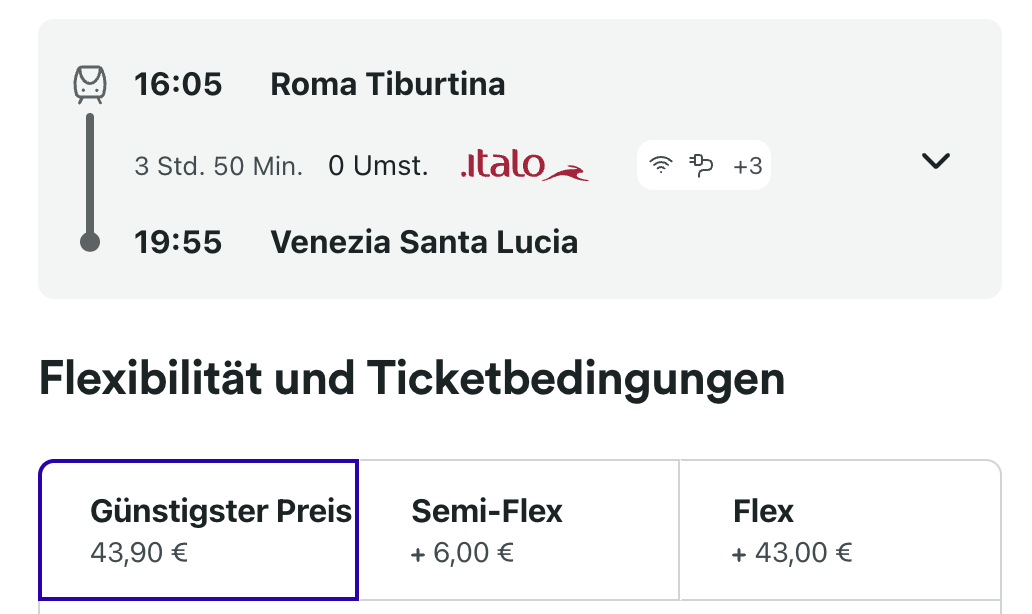Viewport: 1032px width, 614px height.
Task: Select the Günstigster Preis fare option
Action: click(198, 529)
